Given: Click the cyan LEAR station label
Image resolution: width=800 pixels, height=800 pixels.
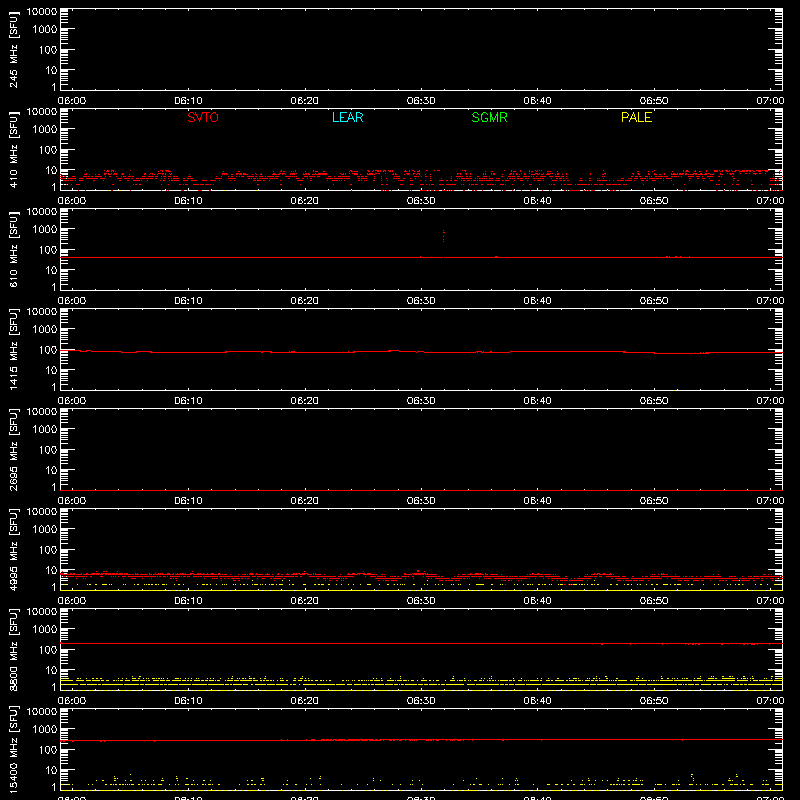Looking at the screenshot, I should coord(347,117).
